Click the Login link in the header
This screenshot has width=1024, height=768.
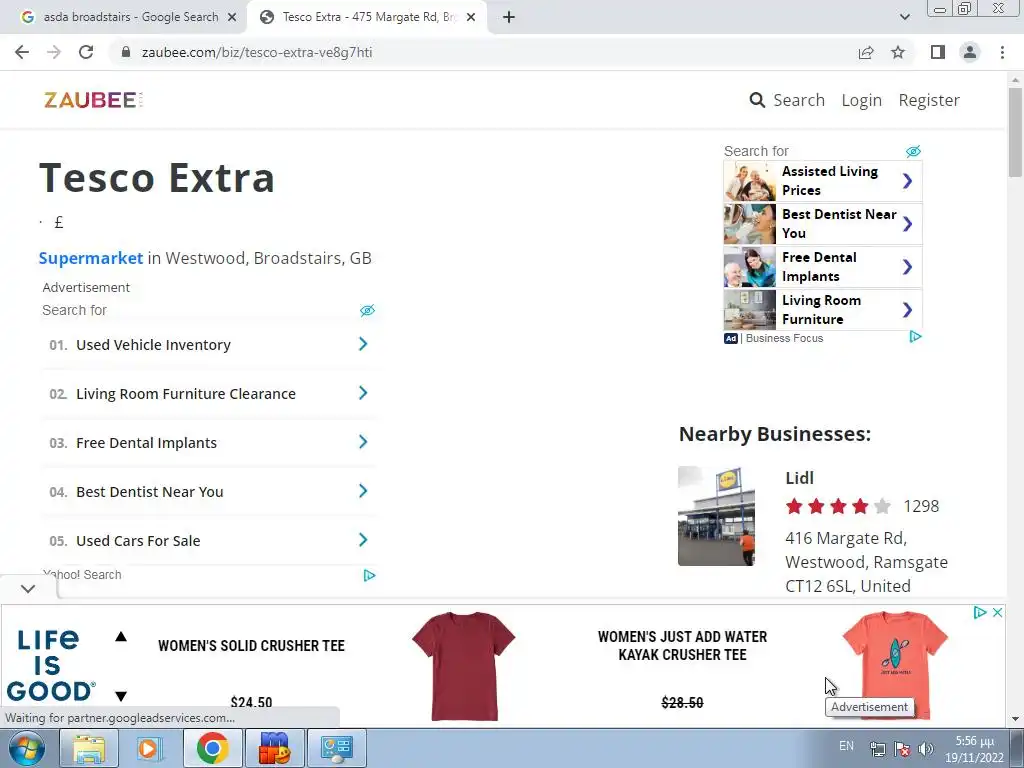click(861, 100)
